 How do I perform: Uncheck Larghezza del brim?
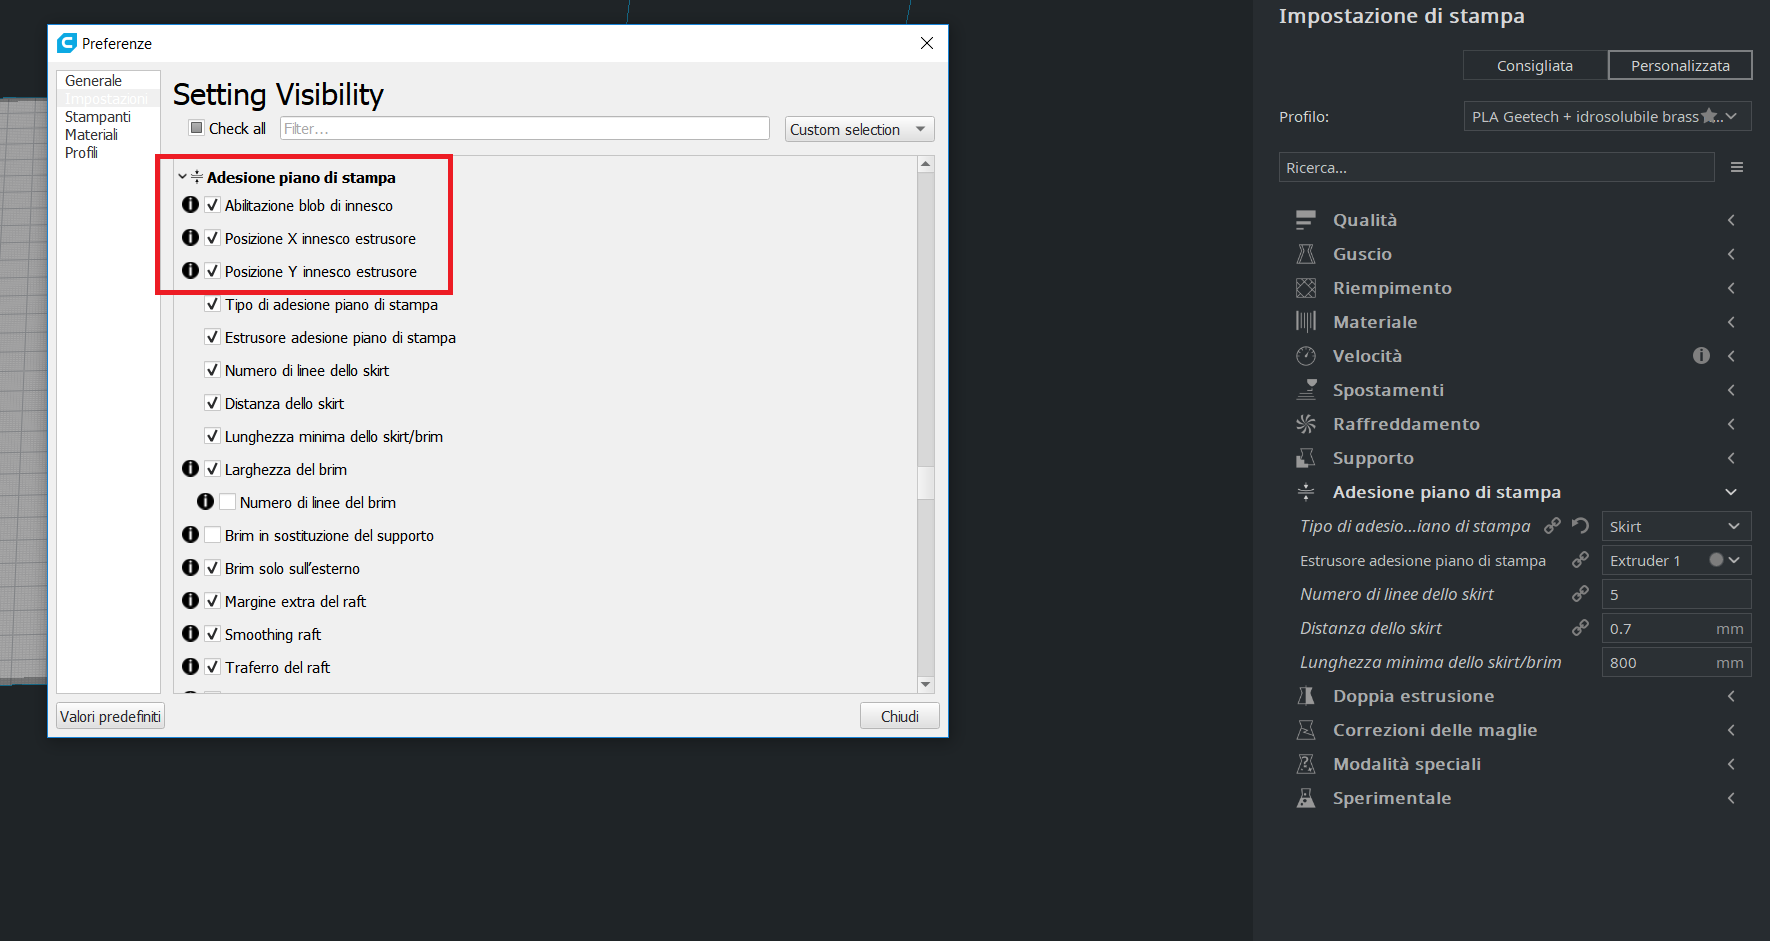coord(212,469)
